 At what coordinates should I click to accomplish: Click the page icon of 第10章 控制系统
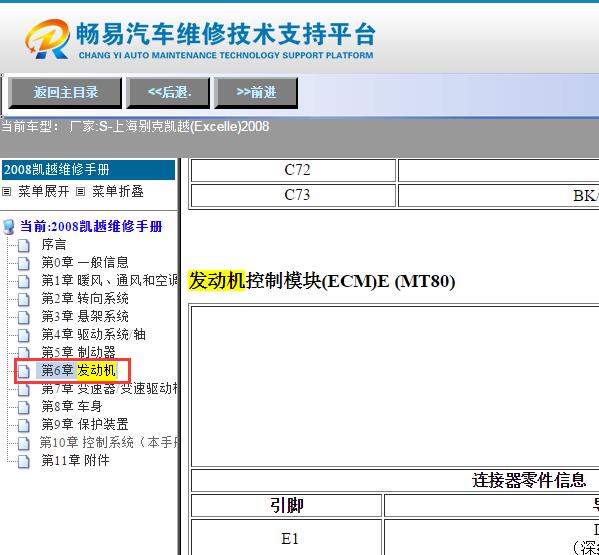pyautogui.click(x=24, y=443)
